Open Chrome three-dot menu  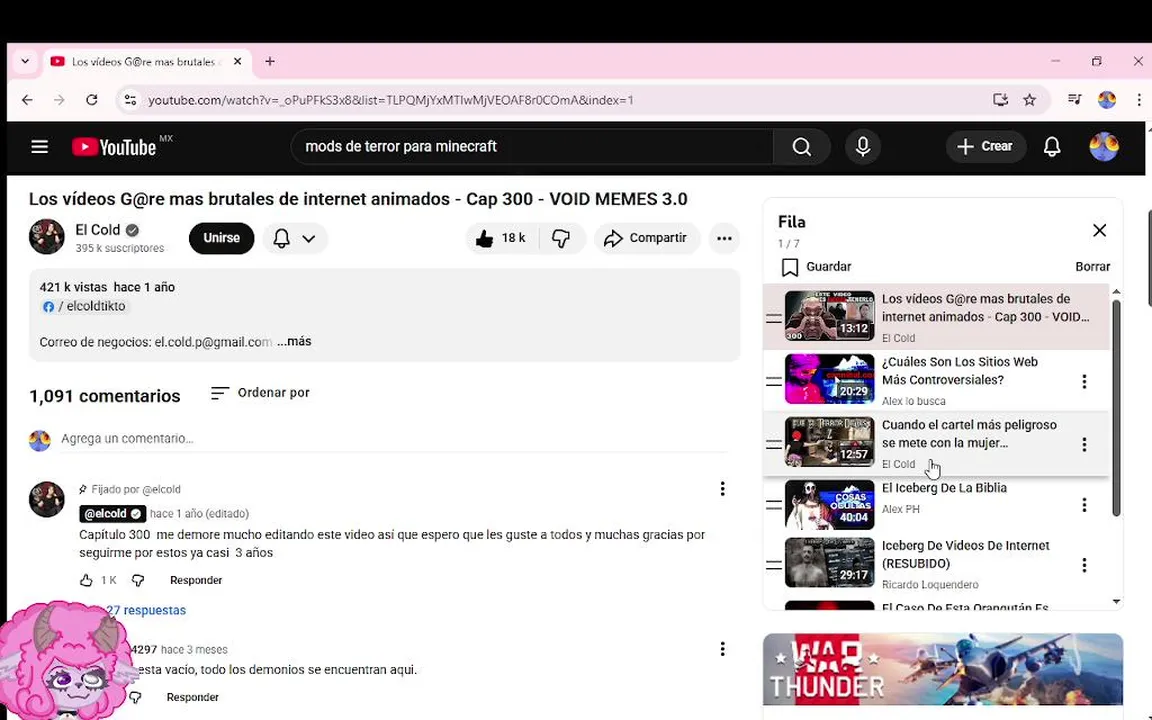pyautogui.click(x=1139, y=100)
